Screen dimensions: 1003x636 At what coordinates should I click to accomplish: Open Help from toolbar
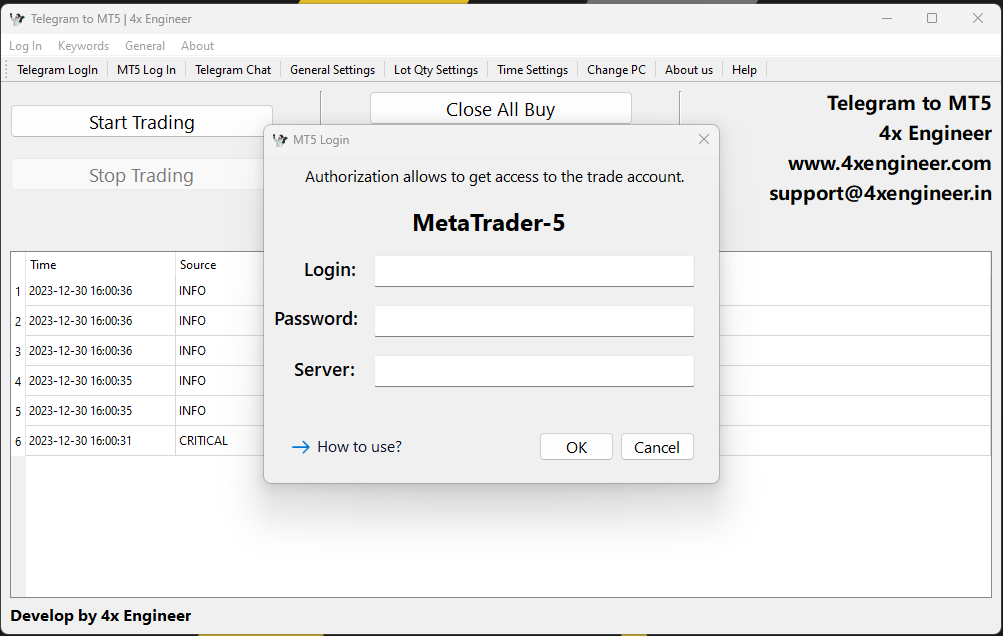pos(744,70)
